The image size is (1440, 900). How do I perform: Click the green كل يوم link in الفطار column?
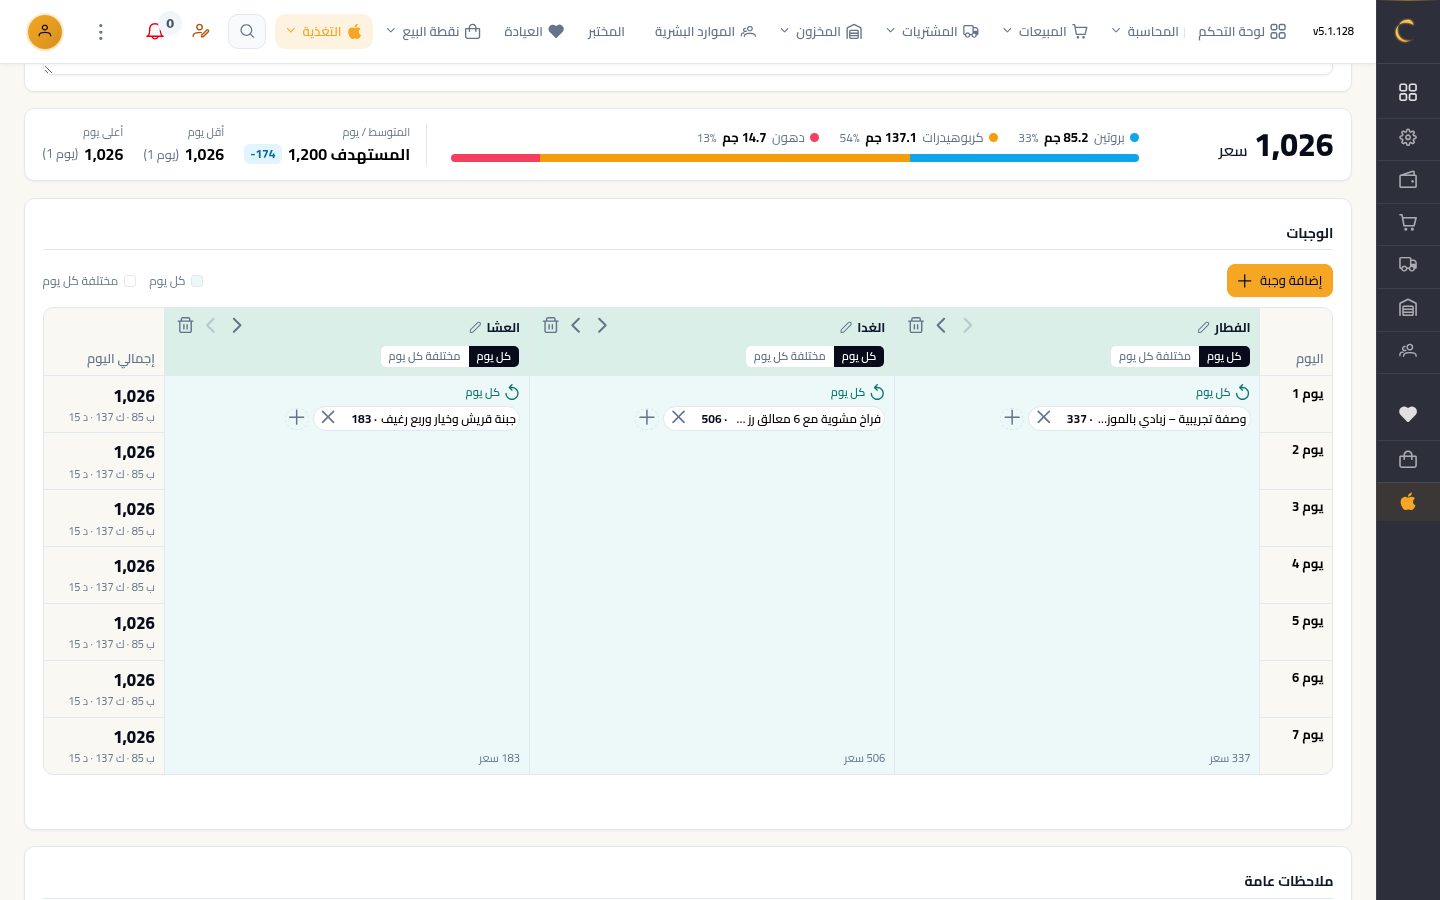point(1222,392)
